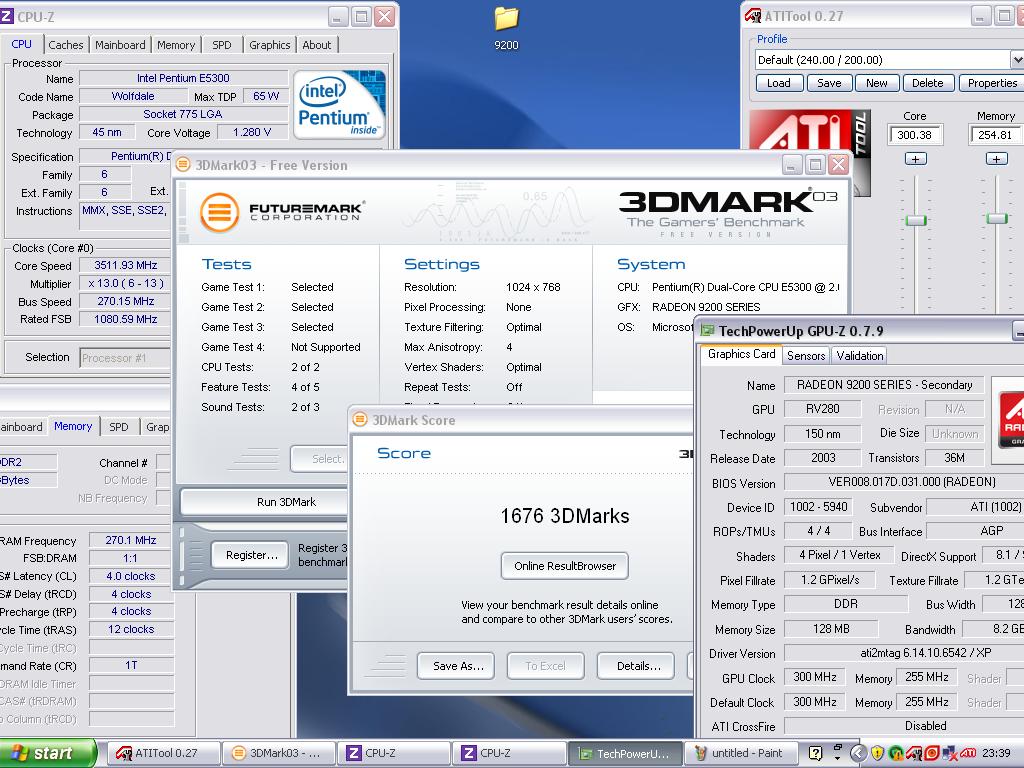Open the Start menu

48,753
